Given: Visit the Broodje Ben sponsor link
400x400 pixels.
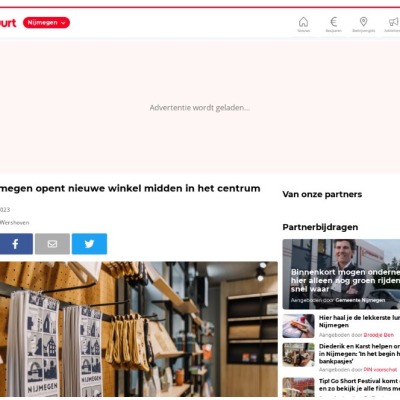Looking at the screenshot, I should pos(379,335).
